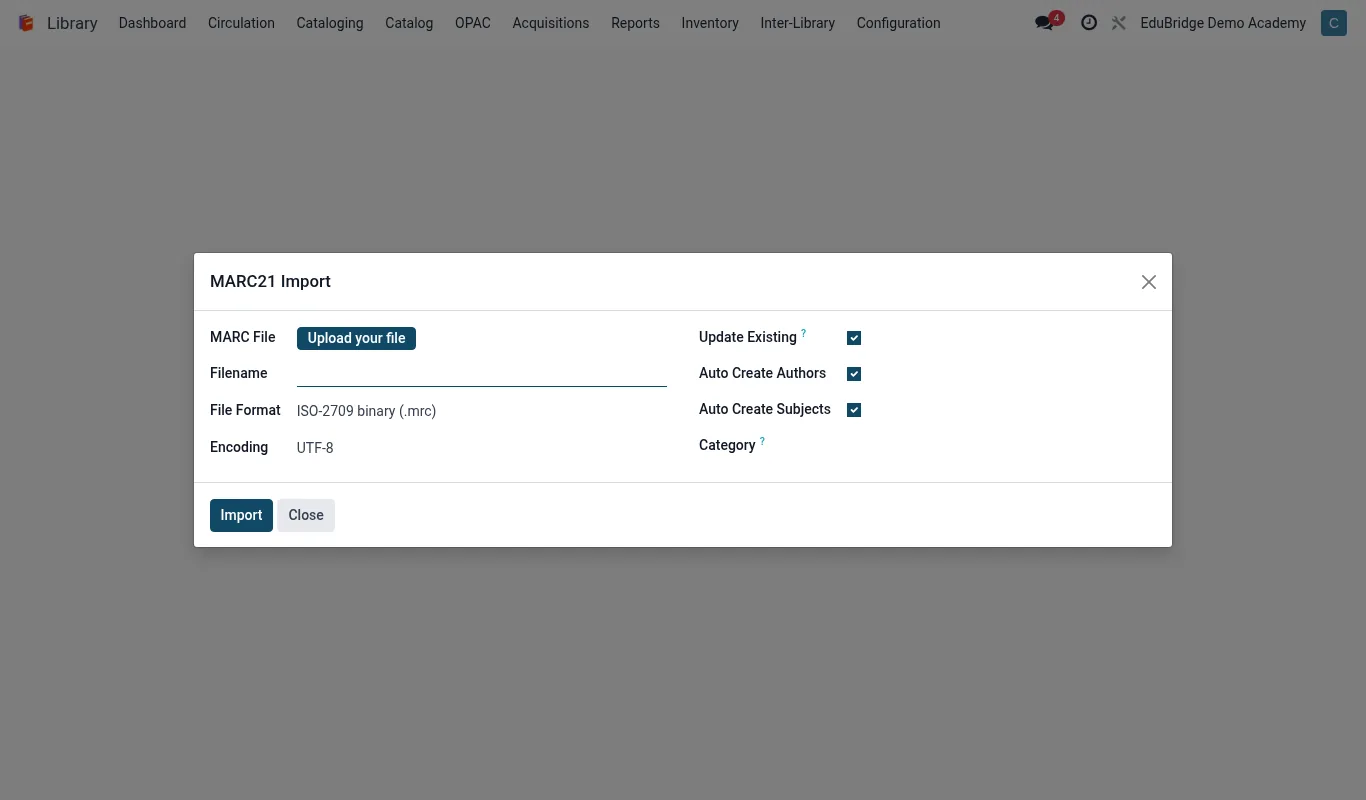Open the messages chat bubble icon
Viewport: 1366px width, 800px height.
coord(1044,23)
